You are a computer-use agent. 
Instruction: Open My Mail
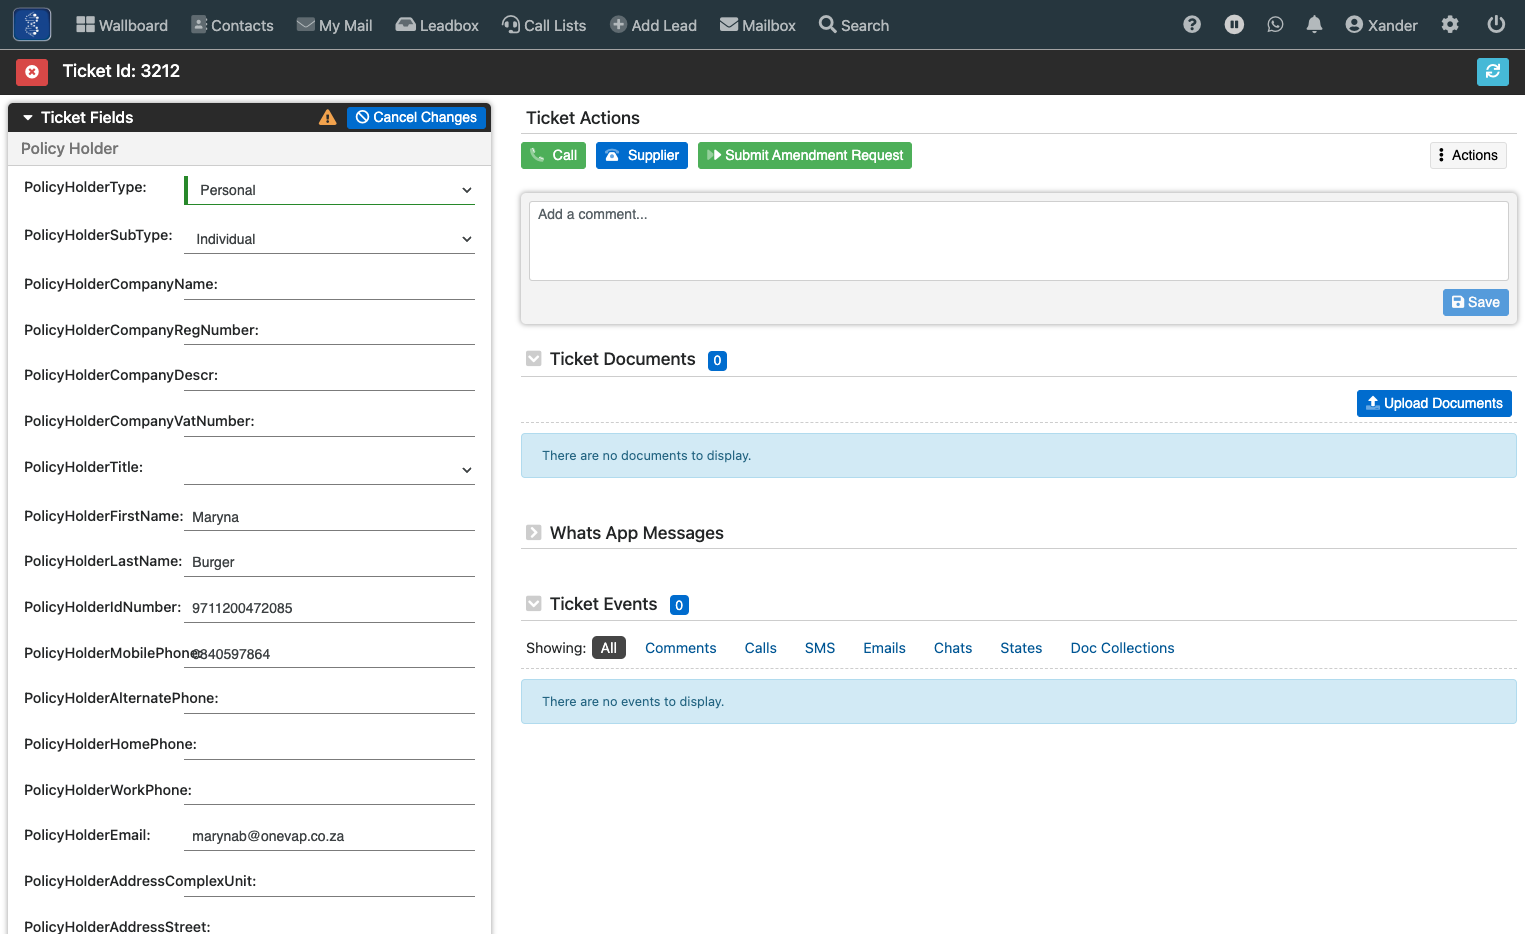pos(334,25)
